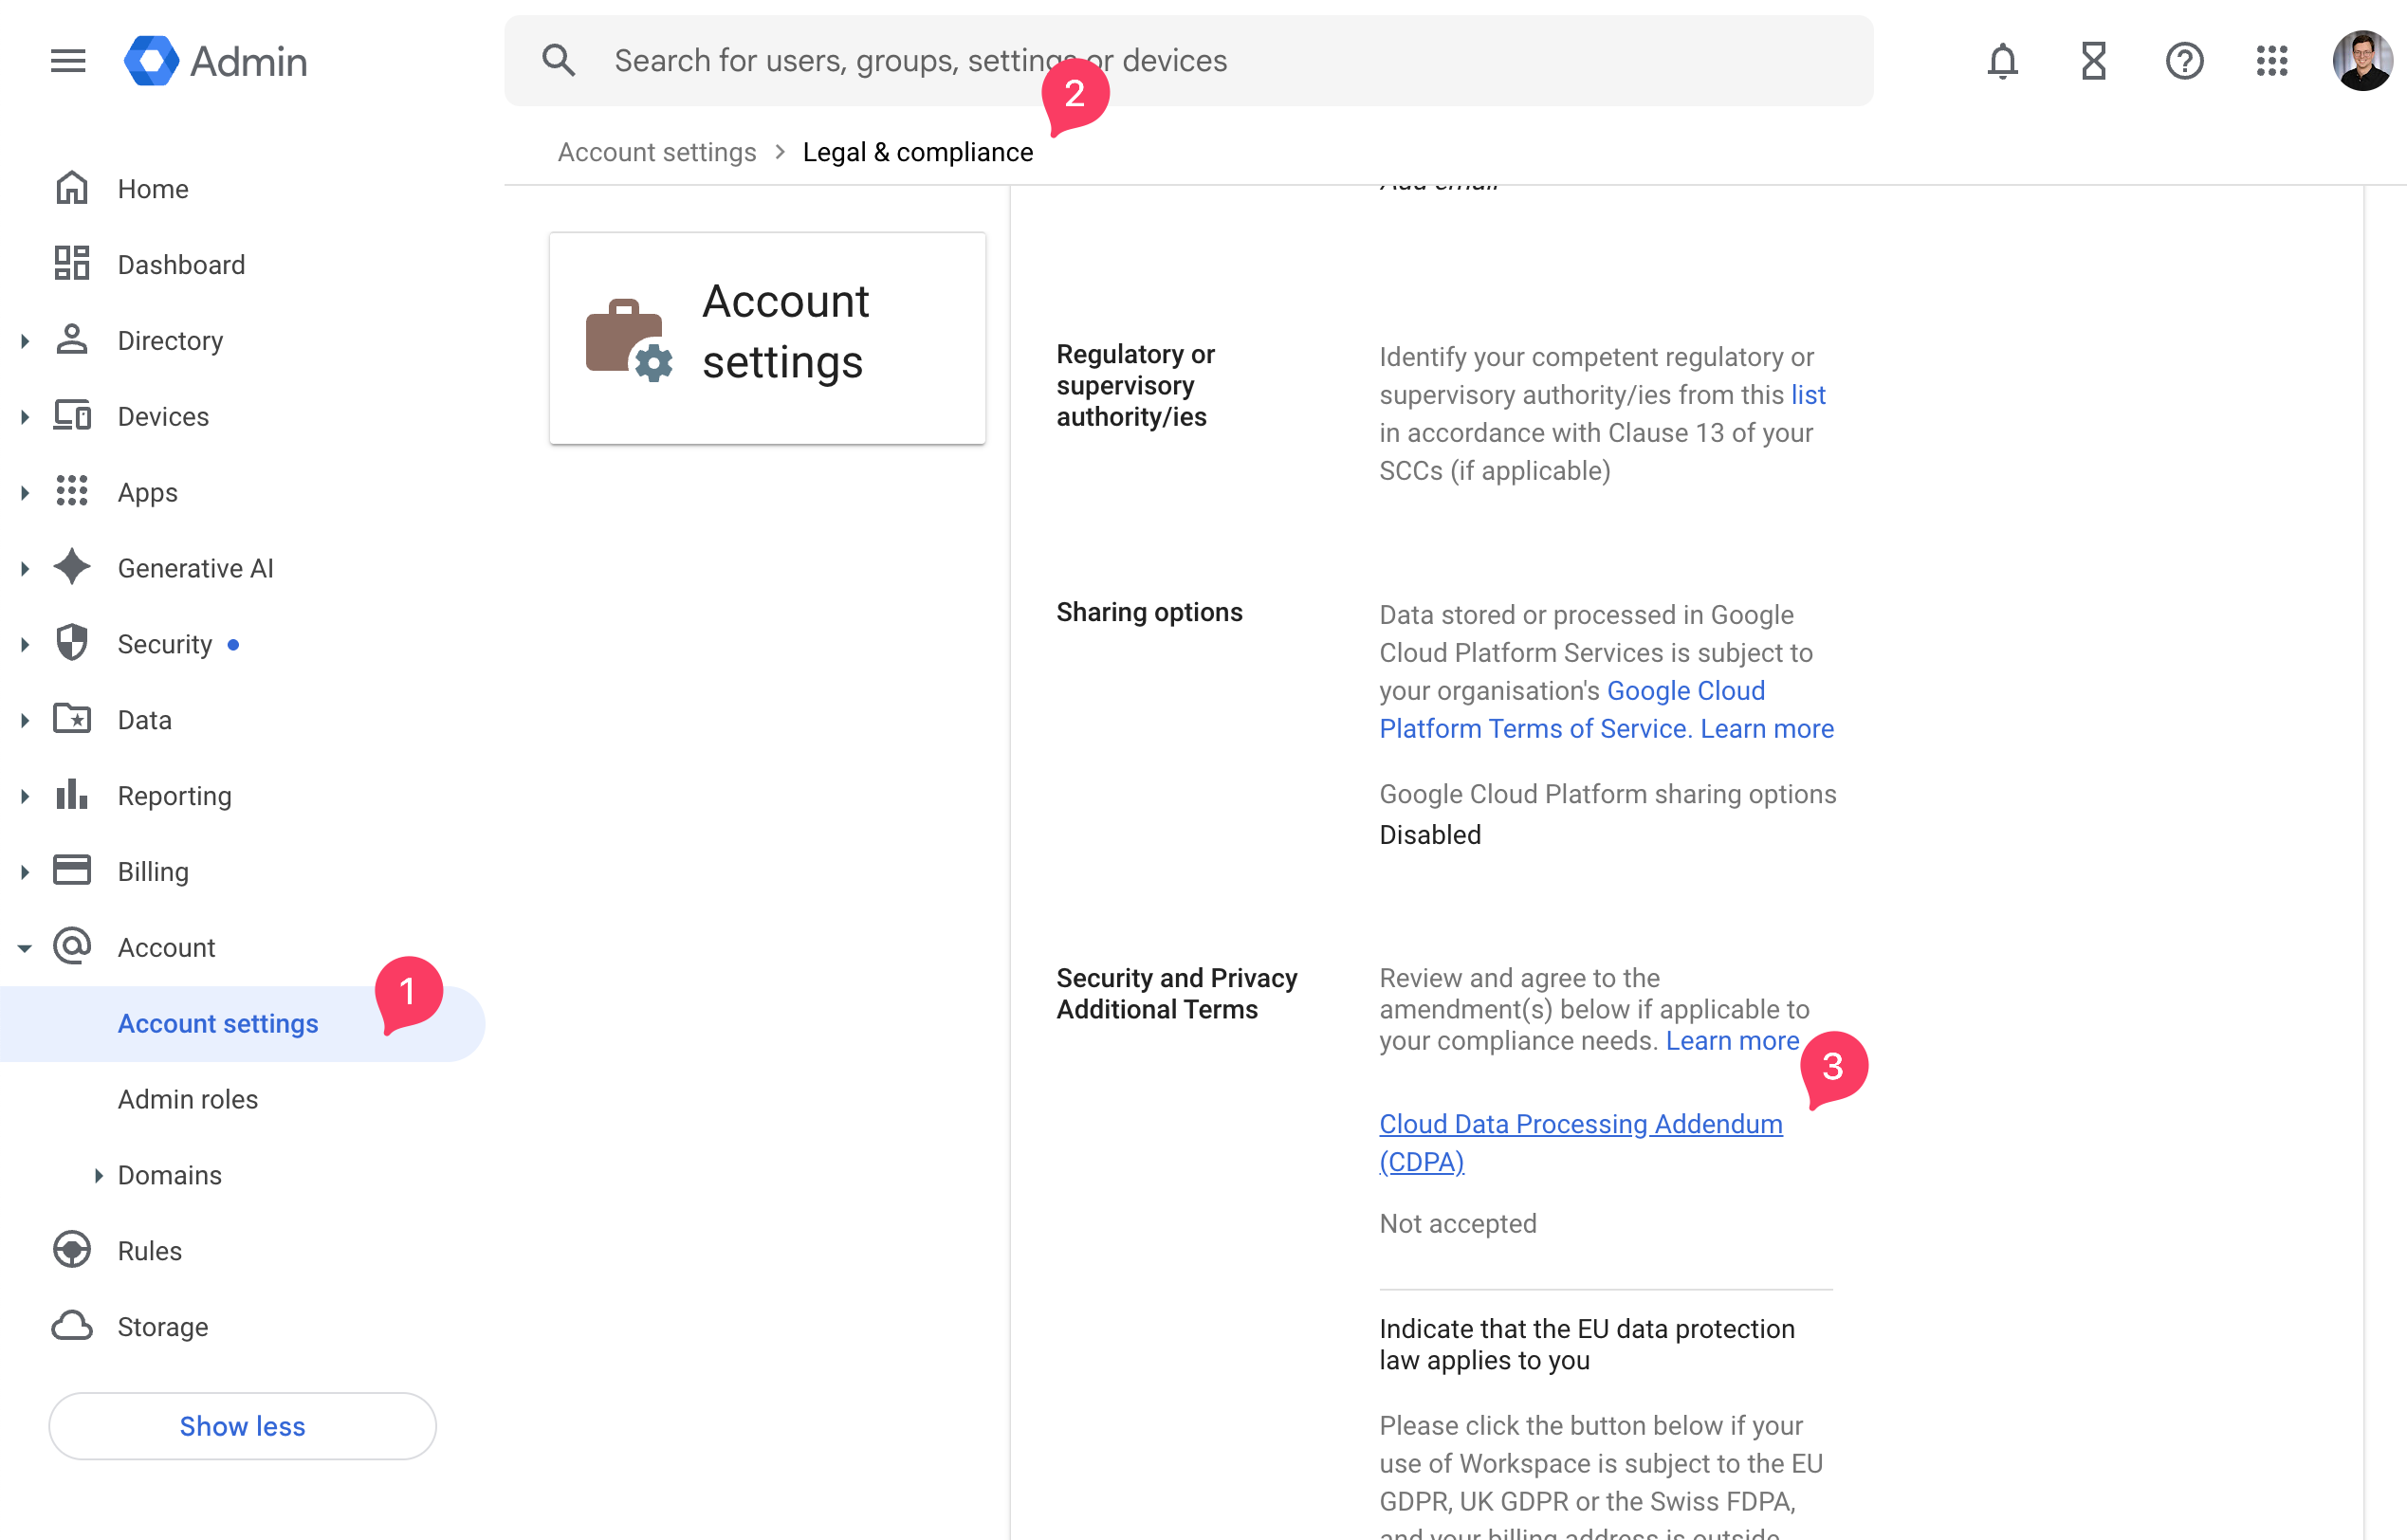Expand the Billing section arrow
Viewport: 2407px width, 1540px height.
coord(25,872)
